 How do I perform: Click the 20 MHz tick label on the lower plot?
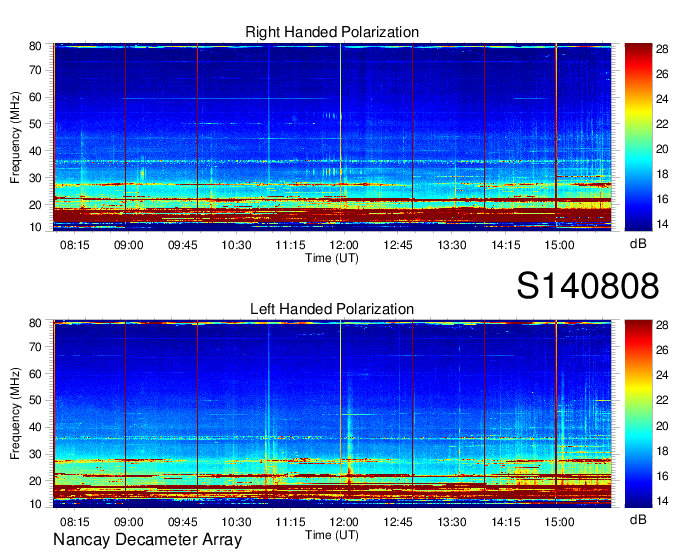(x=36, y=481)
